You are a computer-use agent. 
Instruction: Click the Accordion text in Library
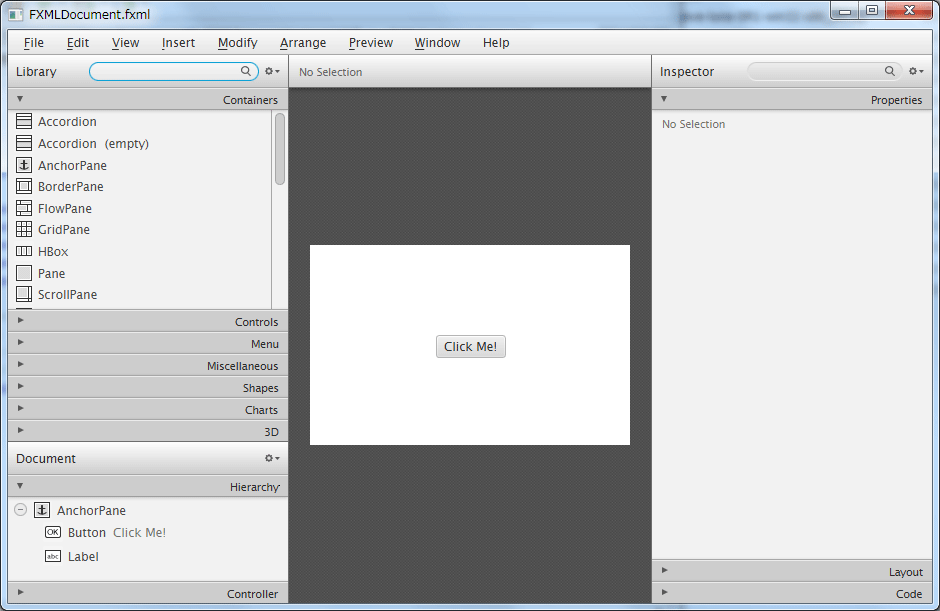67,122
